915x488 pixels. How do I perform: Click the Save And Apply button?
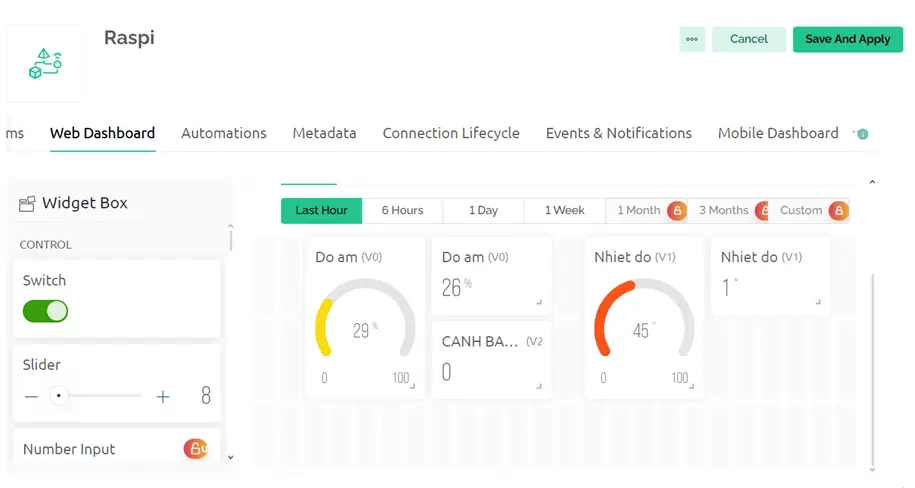tap(847, 39)
